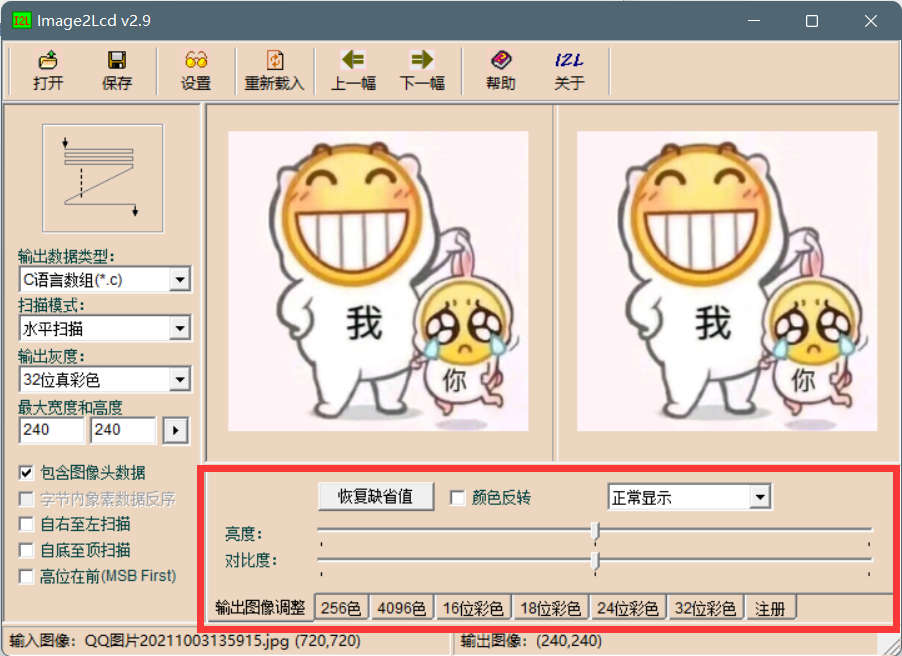Switch to the 4096色 tab
902x656 pixels.
tap(402, 608)
